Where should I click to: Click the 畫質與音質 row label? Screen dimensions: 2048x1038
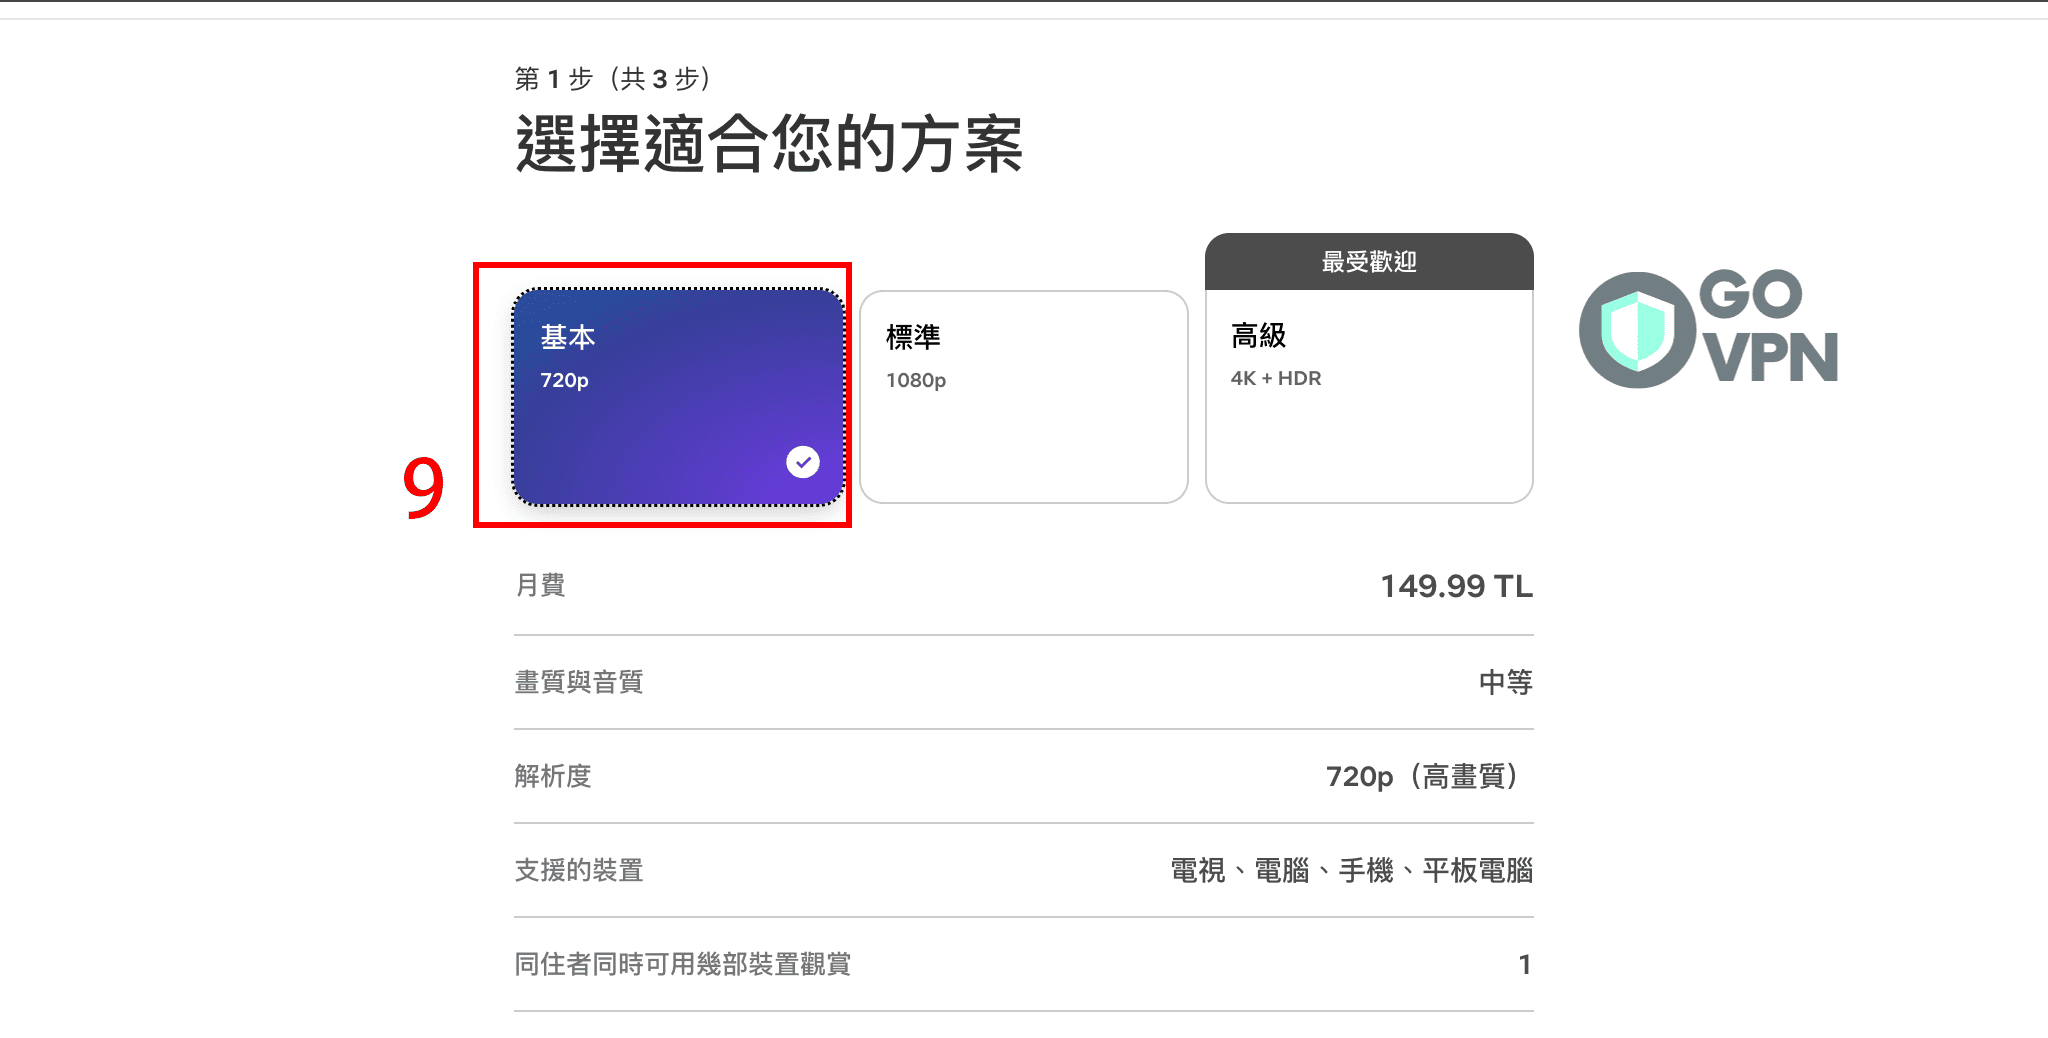578,681
